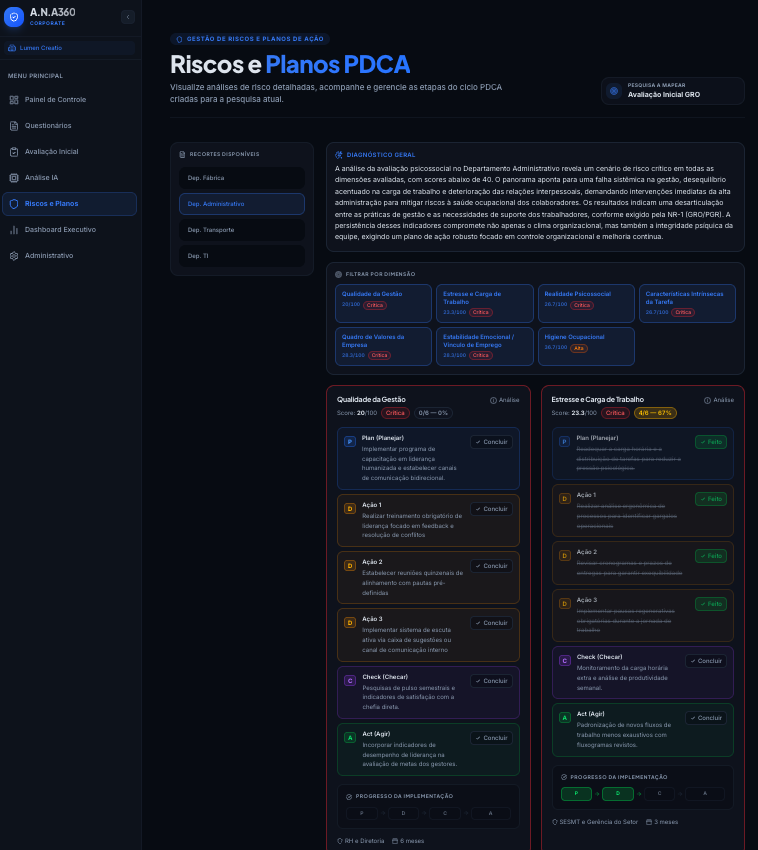
Task: Conclude Check (Checar) in Estresse e Carga card
Action: tap(706, 661)
